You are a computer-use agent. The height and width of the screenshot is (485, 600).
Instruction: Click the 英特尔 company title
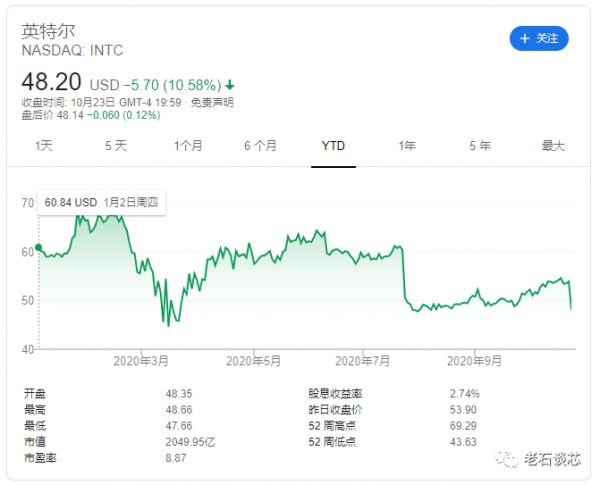pyautogui.click(x=48, y=30)
